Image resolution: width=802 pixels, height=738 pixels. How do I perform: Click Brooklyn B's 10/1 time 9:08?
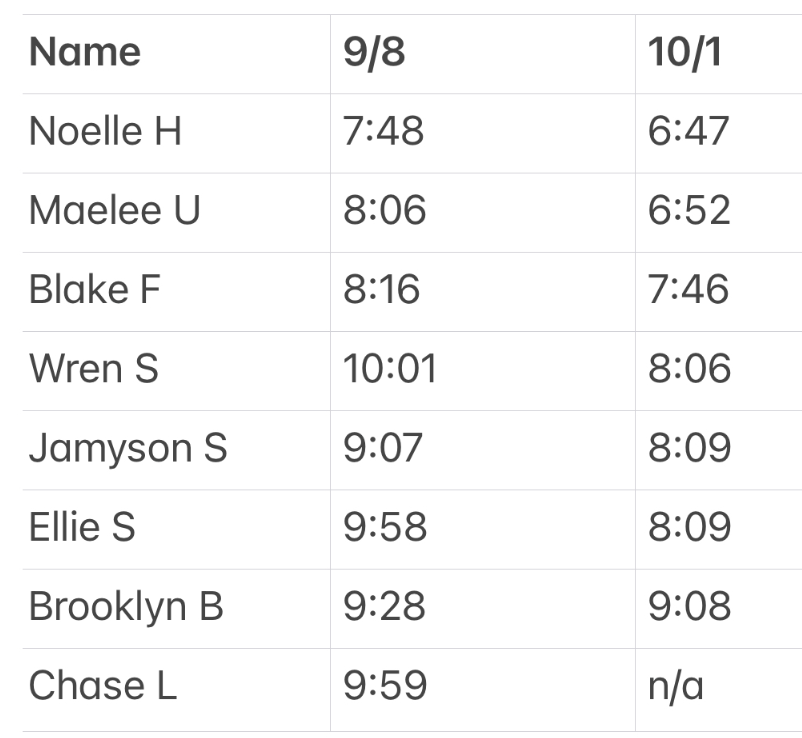(689, 607)
